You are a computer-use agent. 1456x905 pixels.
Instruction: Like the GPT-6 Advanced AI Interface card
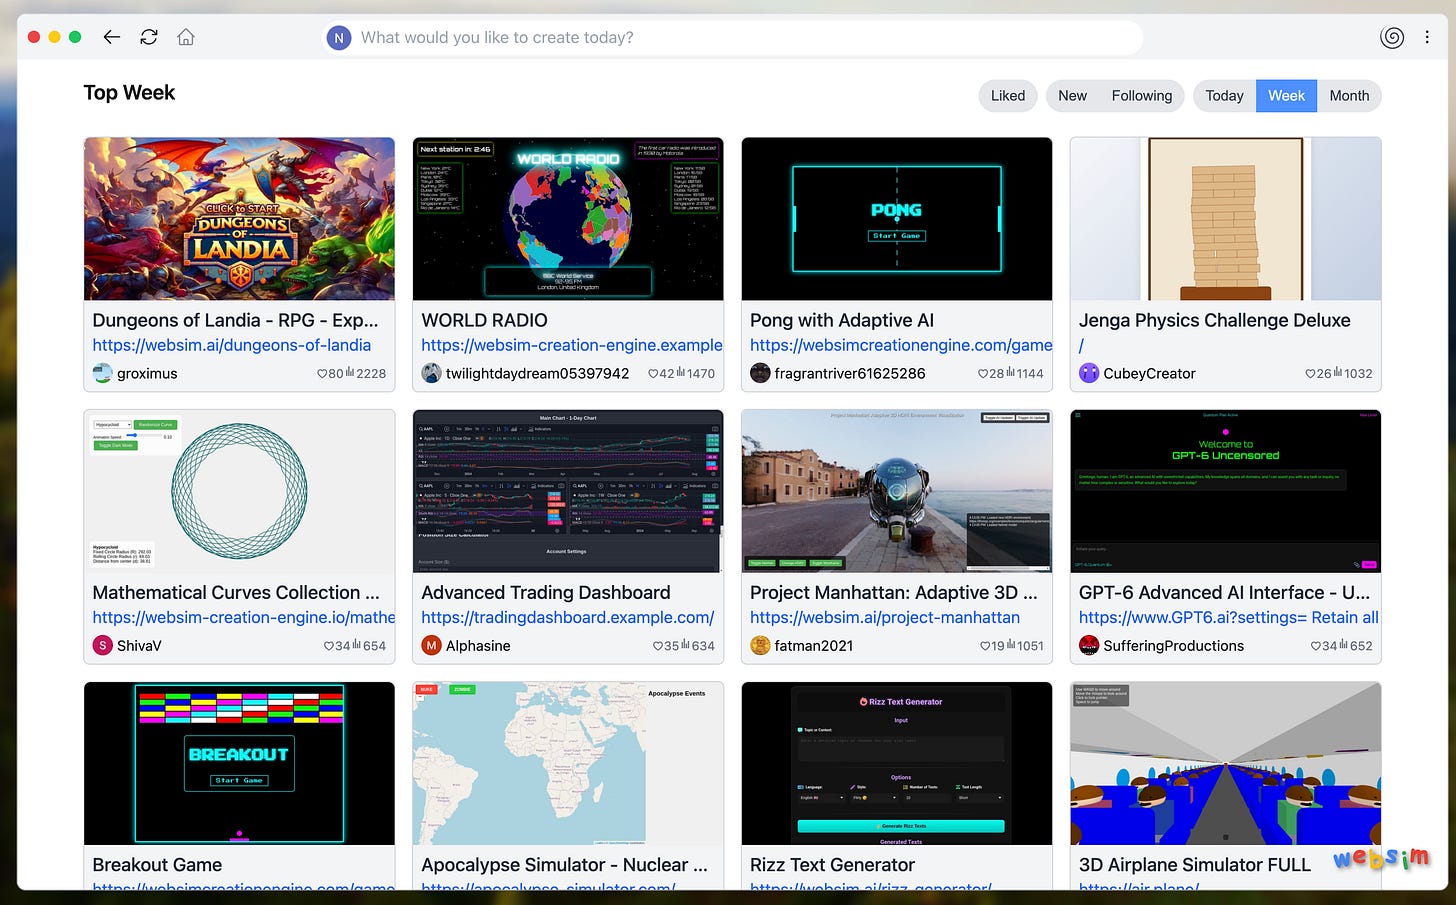coord(1316,646)
